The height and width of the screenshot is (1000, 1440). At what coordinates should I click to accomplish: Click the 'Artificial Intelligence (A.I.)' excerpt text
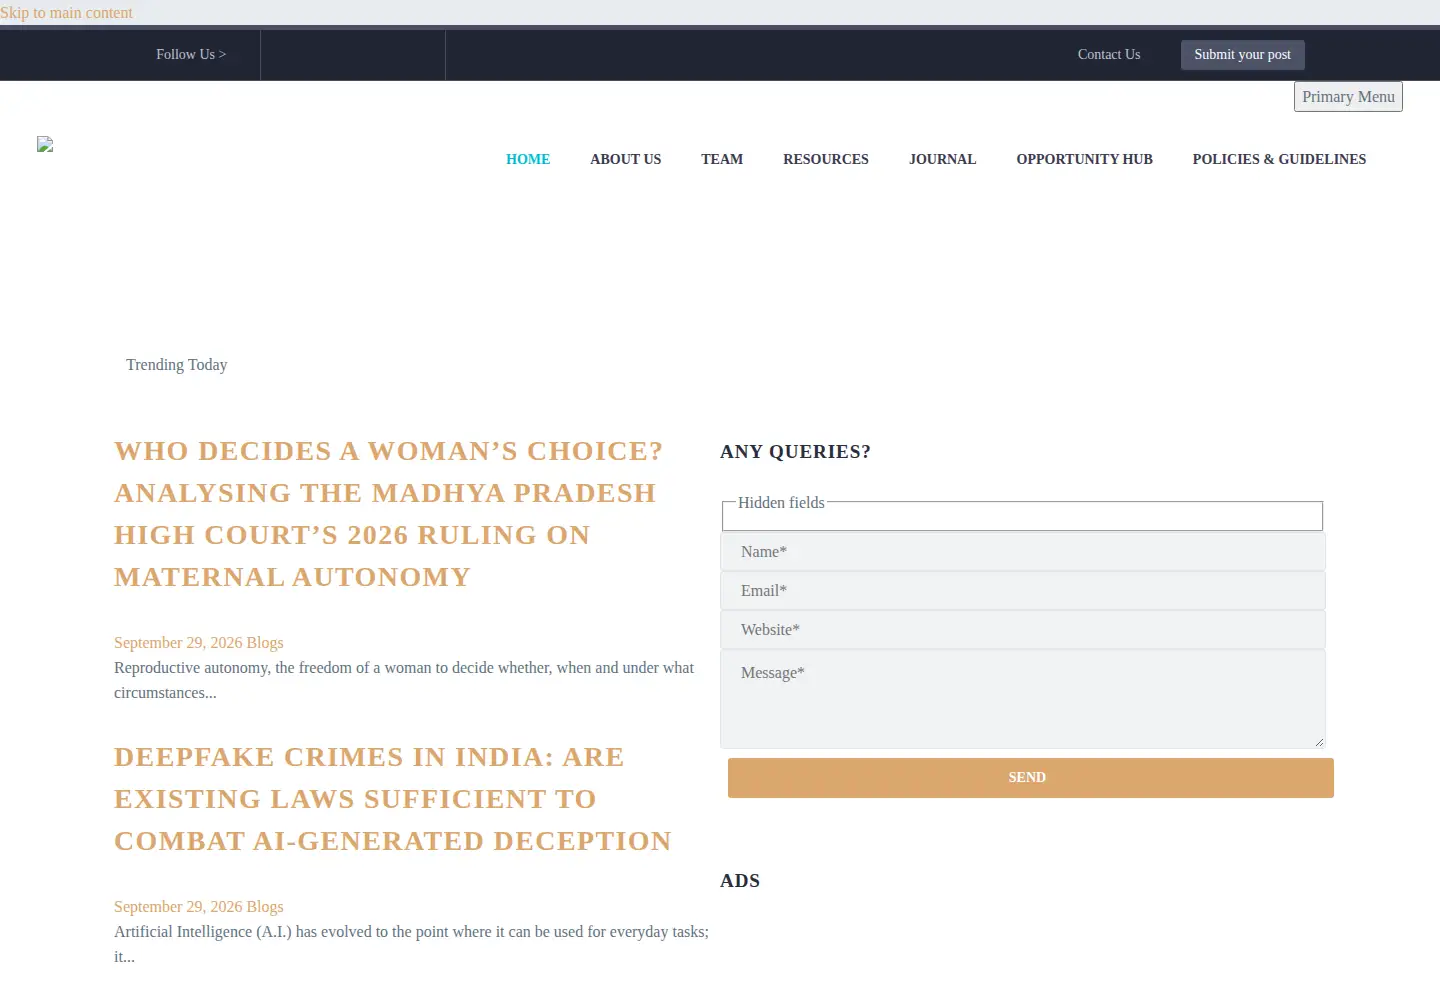[411, 944]
